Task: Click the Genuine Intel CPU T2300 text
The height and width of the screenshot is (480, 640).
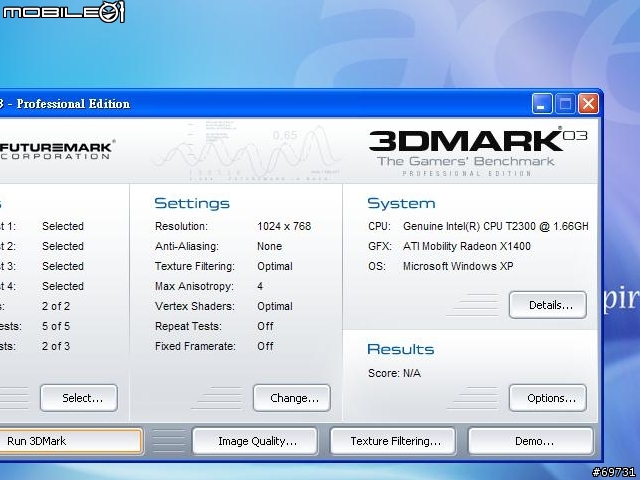Action: (x=496, y=226)
